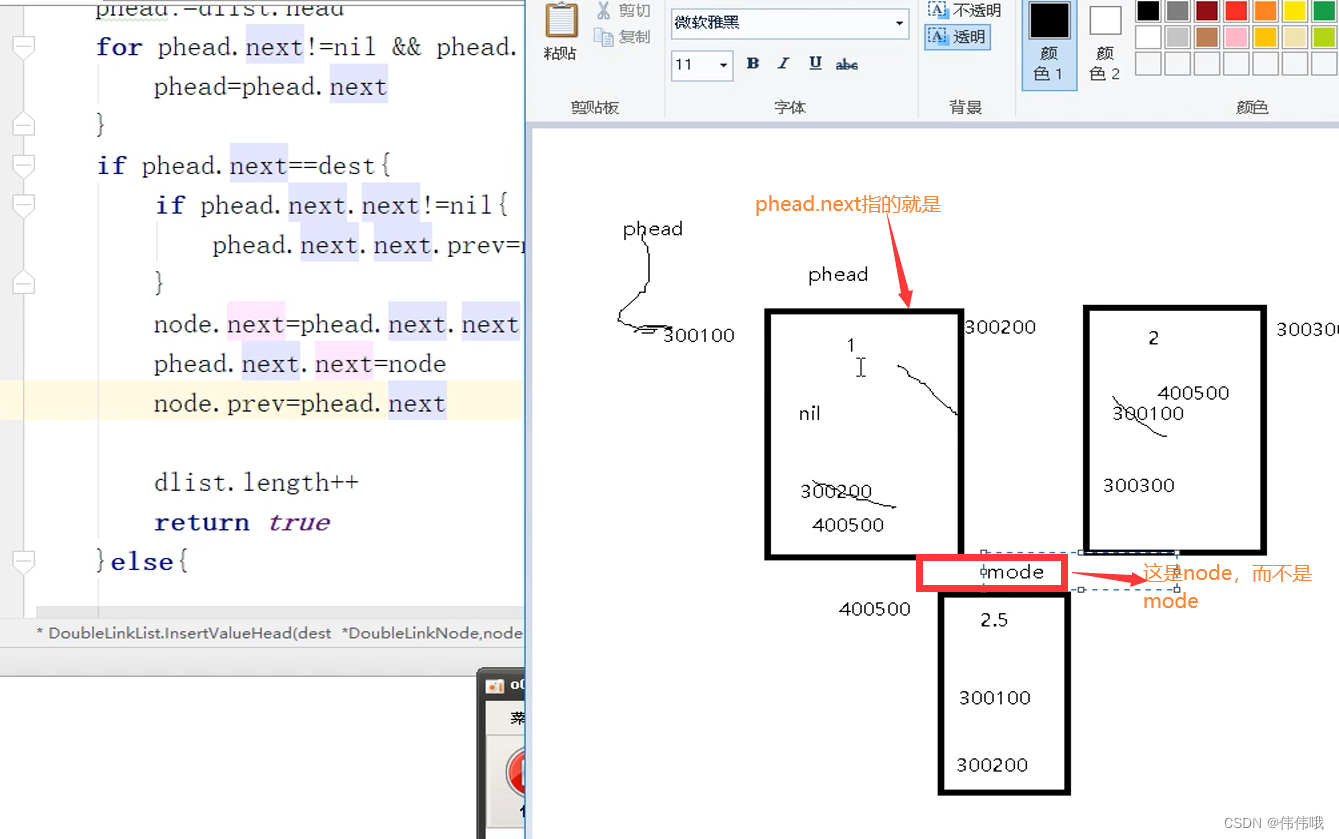Pick the bright red palette swatch
Viewport: 1339px width, 839px height.
click(1236, 11)
